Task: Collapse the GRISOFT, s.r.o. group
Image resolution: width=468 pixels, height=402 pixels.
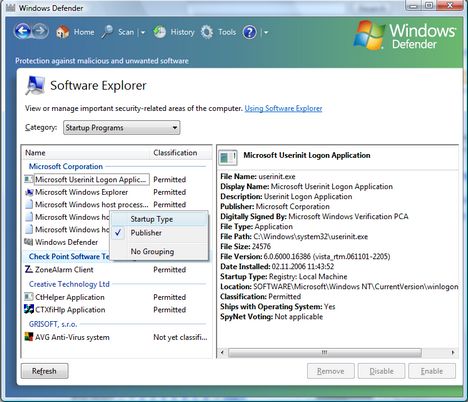Action: (53, 324)
